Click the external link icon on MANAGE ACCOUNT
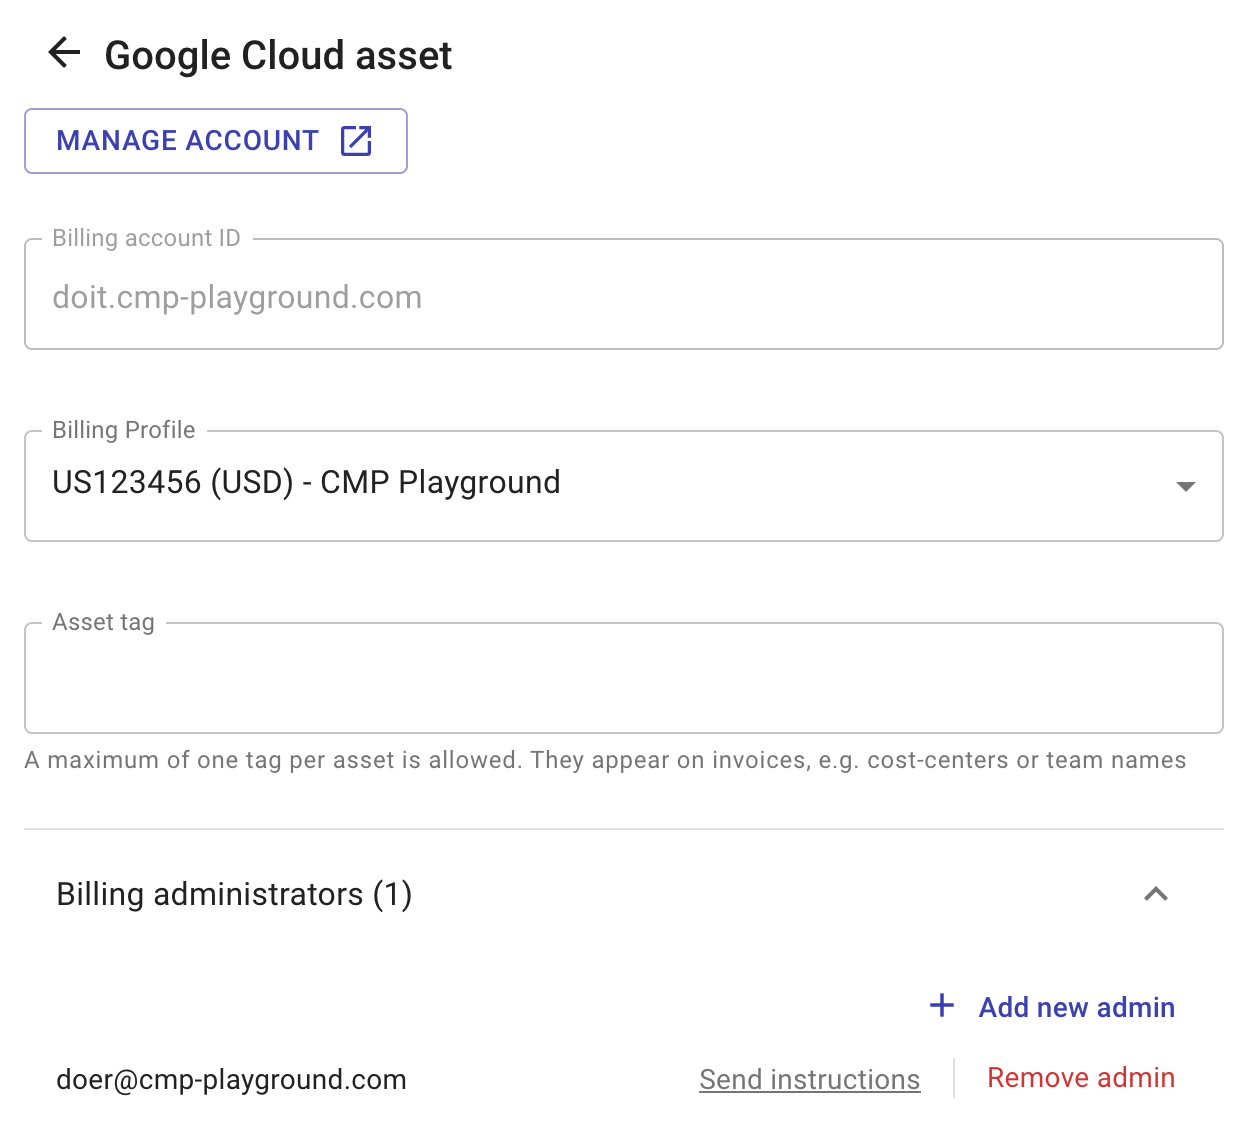 click(x=356, y=141)
